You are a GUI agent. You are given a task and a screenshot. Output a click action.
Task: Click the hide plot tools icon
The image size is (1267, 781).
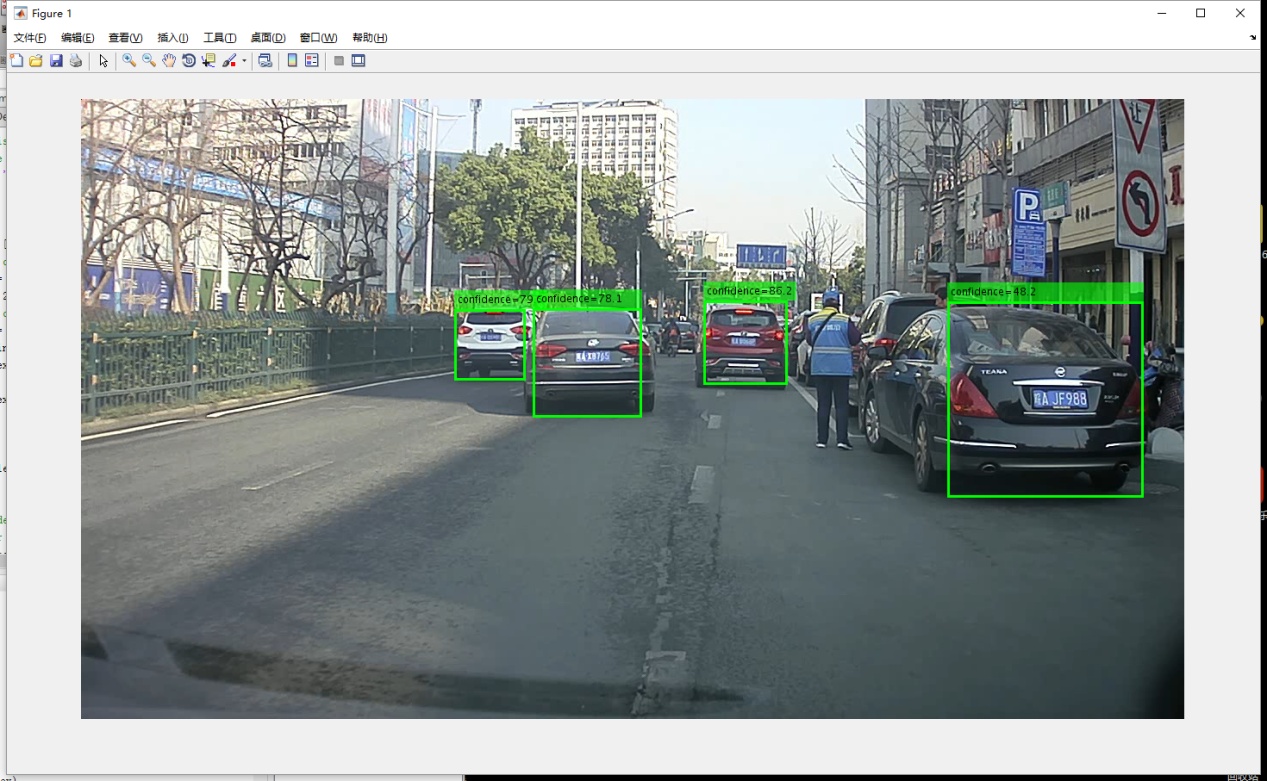[x=339, y=61]
